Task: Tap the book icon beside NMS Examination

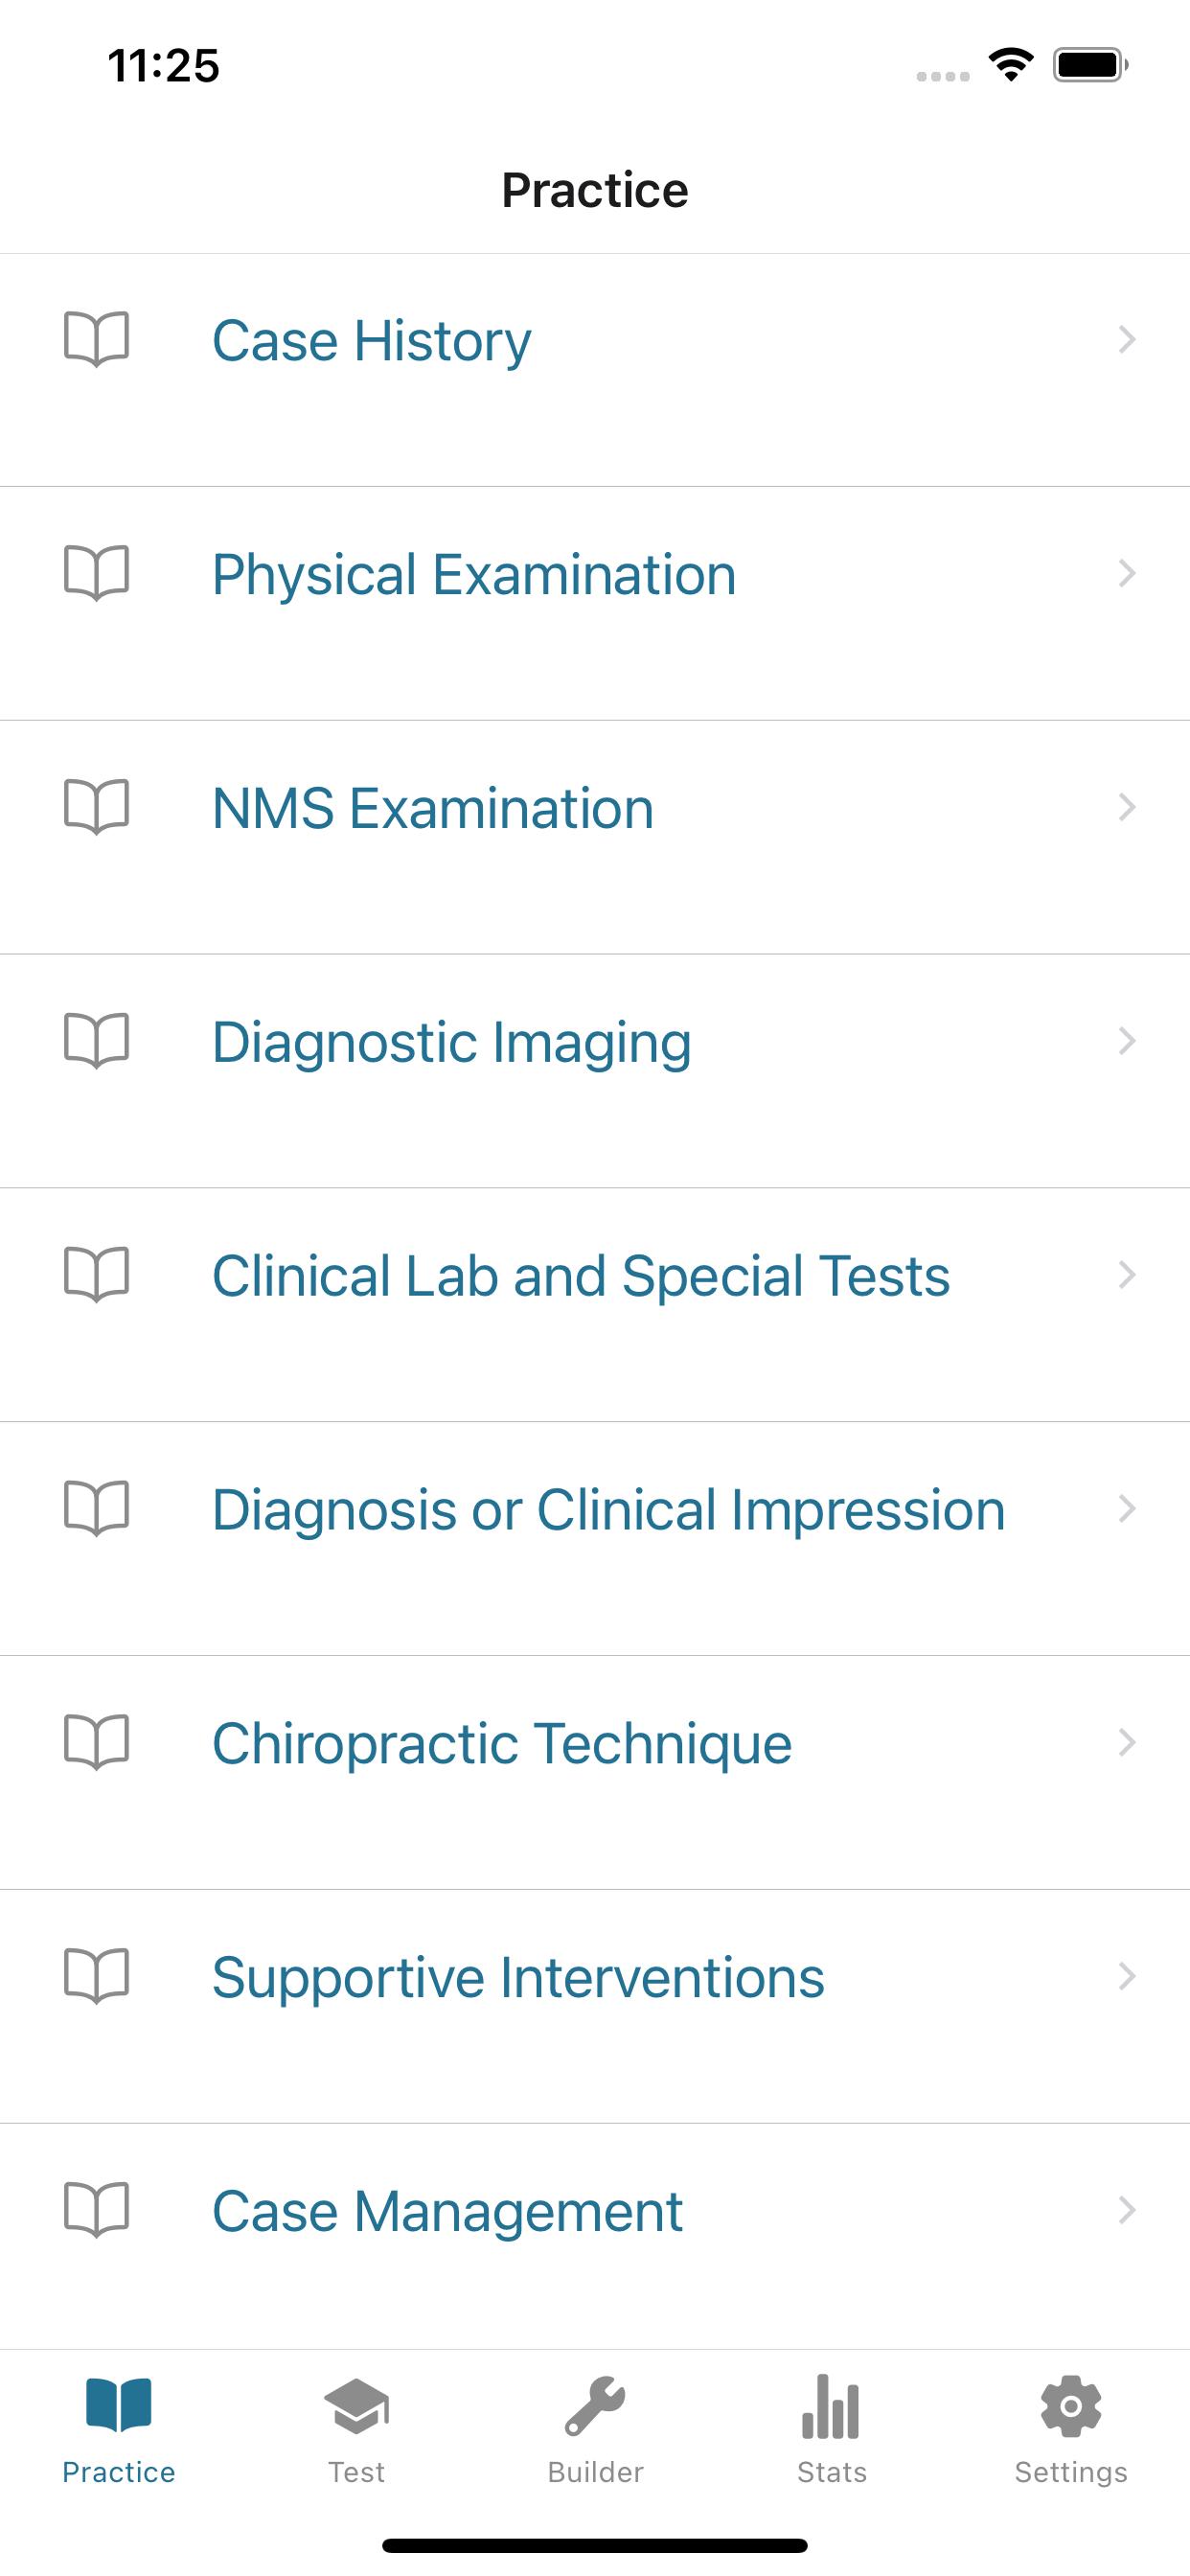Action: pyautogui.click(x=97, y=807)
